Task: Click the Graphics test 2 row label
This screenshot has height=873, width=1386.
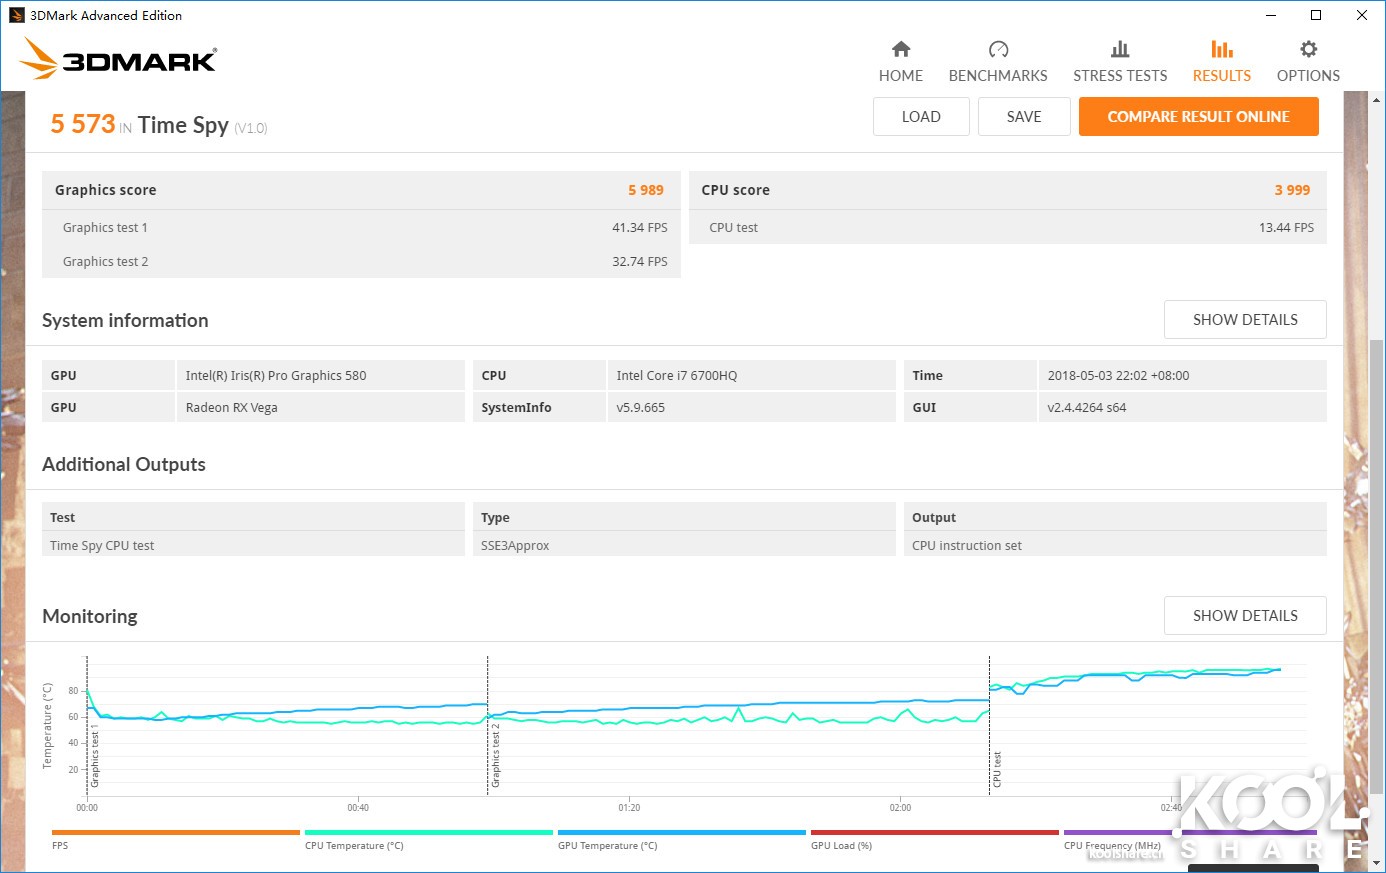Action: [105, 262]
